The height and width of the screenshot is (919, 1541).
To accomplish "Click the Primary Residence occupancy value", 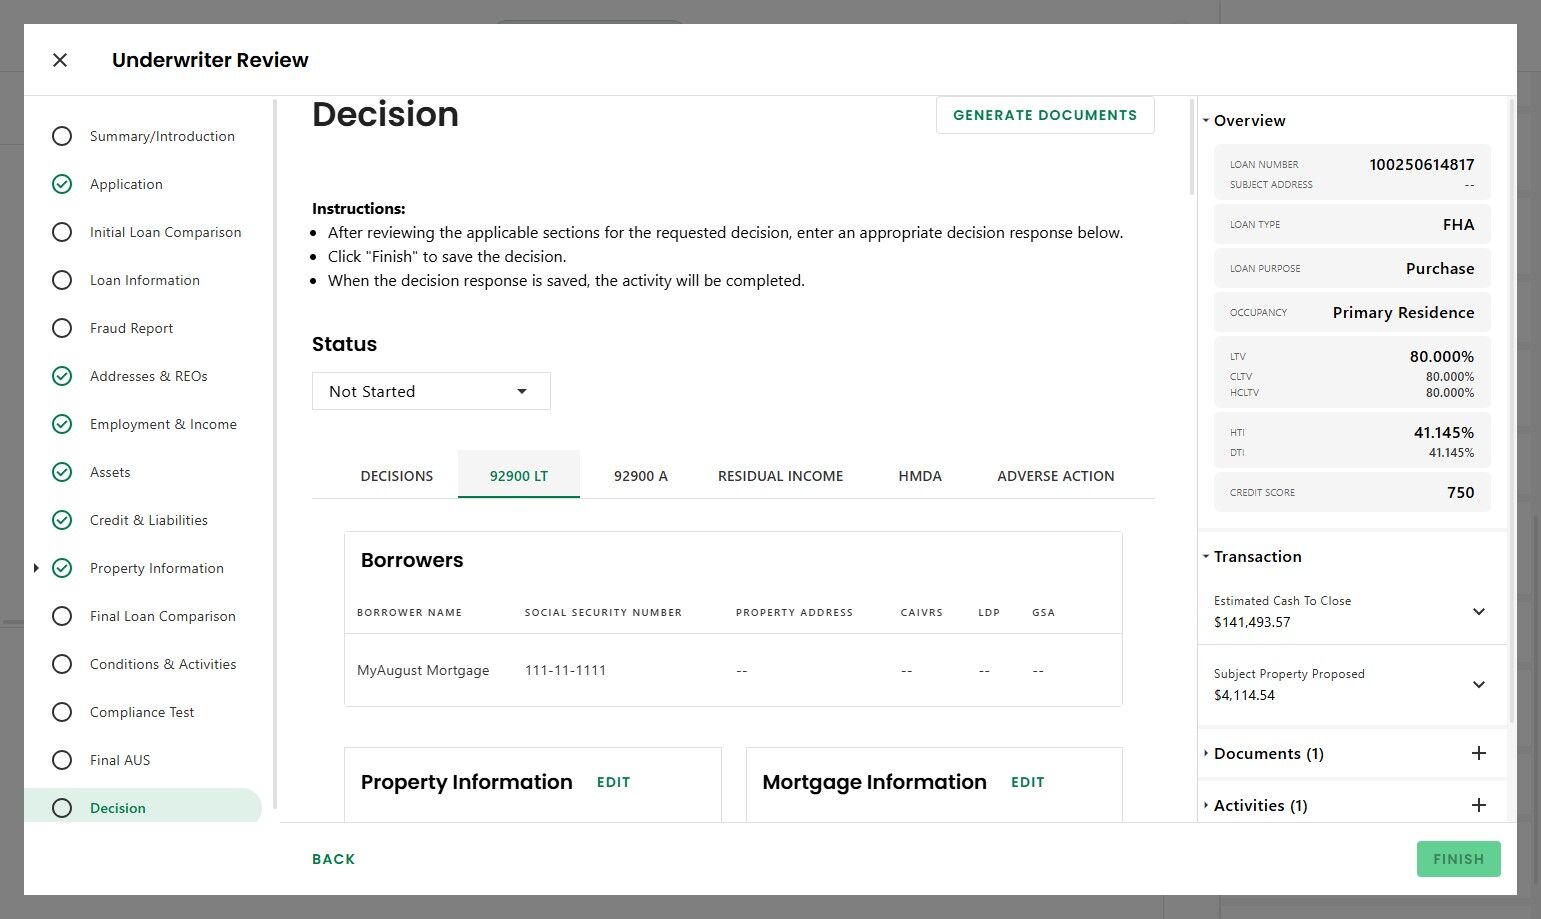I will coord(1403,312).
